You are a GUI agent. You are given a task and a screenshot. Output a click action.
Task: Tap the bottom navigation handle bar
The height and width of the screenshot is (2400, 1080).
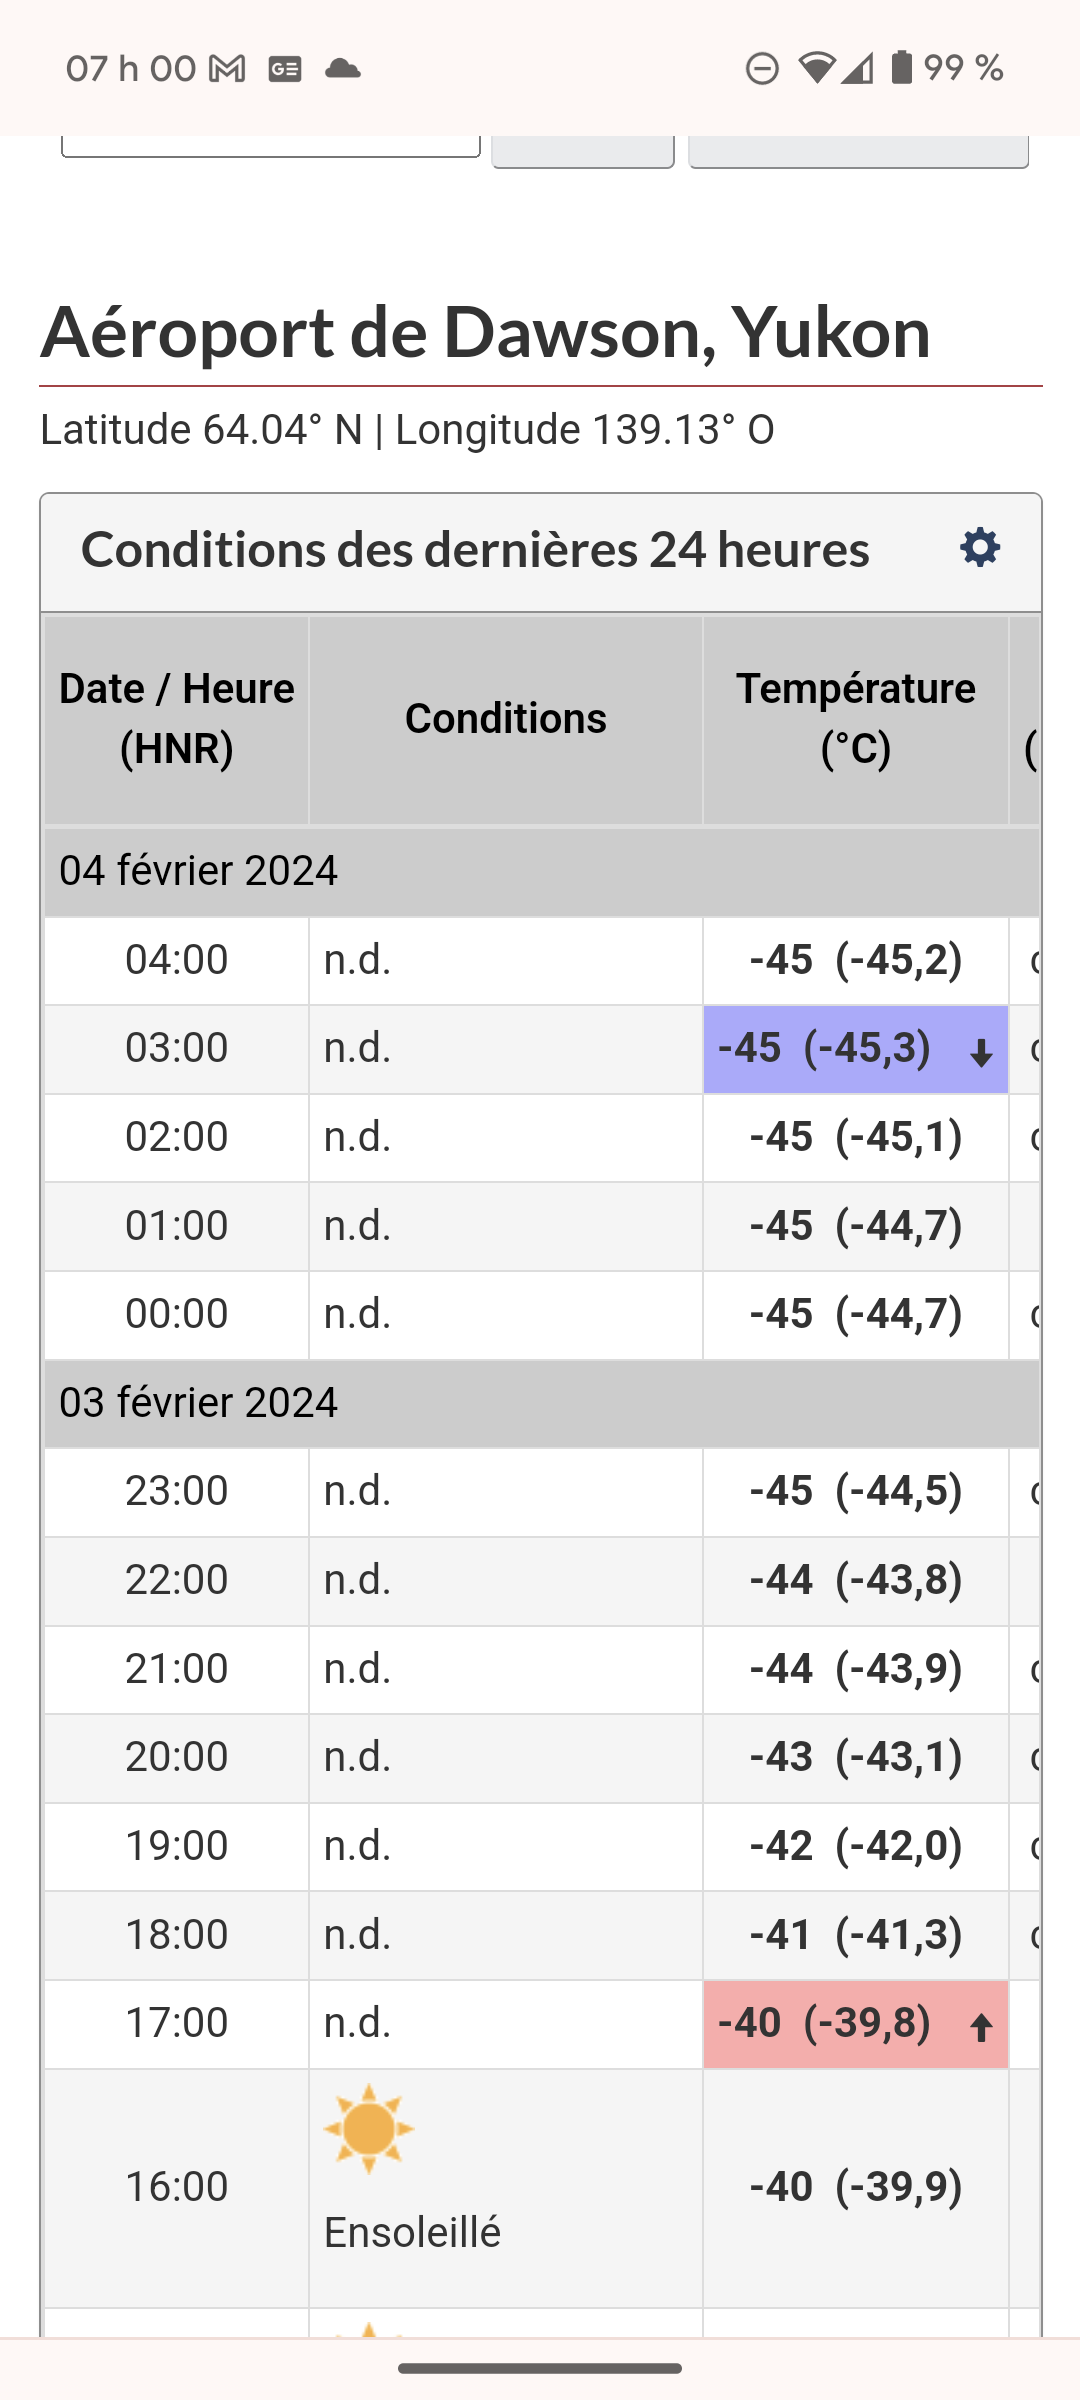pyautogui.click(x=540, y=2368)
